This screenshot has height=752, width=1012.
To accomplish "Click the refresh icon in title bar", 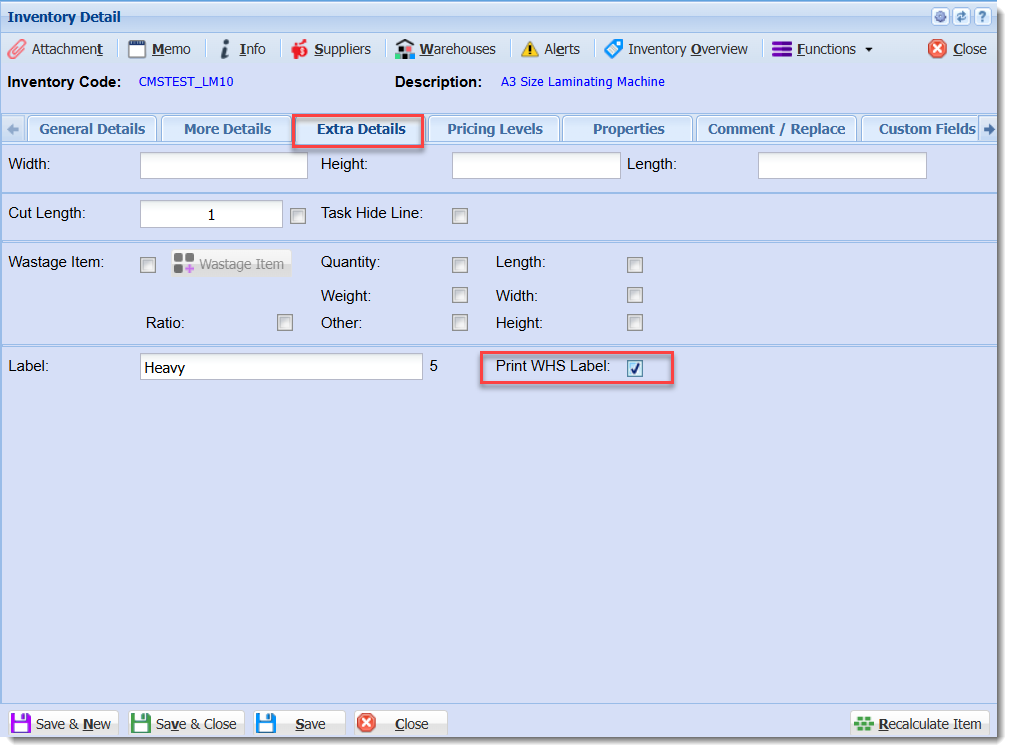I will click(962, 17).
